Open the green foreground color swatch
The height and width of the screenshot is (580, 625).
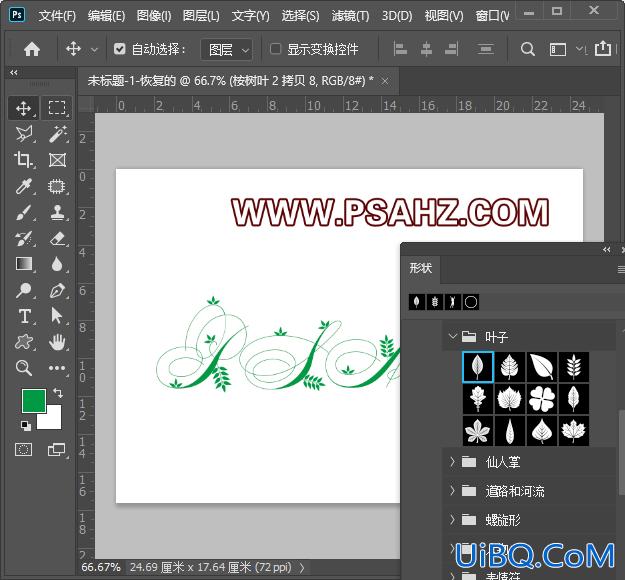33,400
